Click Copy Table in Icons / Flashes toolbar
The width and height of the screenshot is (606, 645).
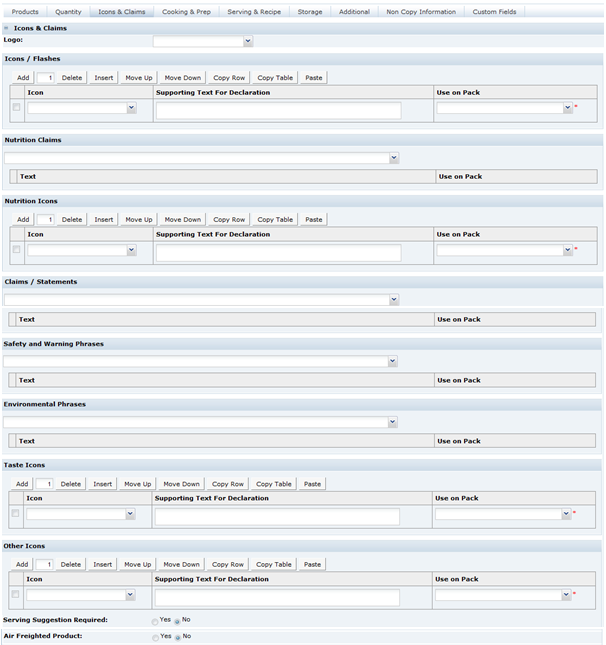(275, 78)
